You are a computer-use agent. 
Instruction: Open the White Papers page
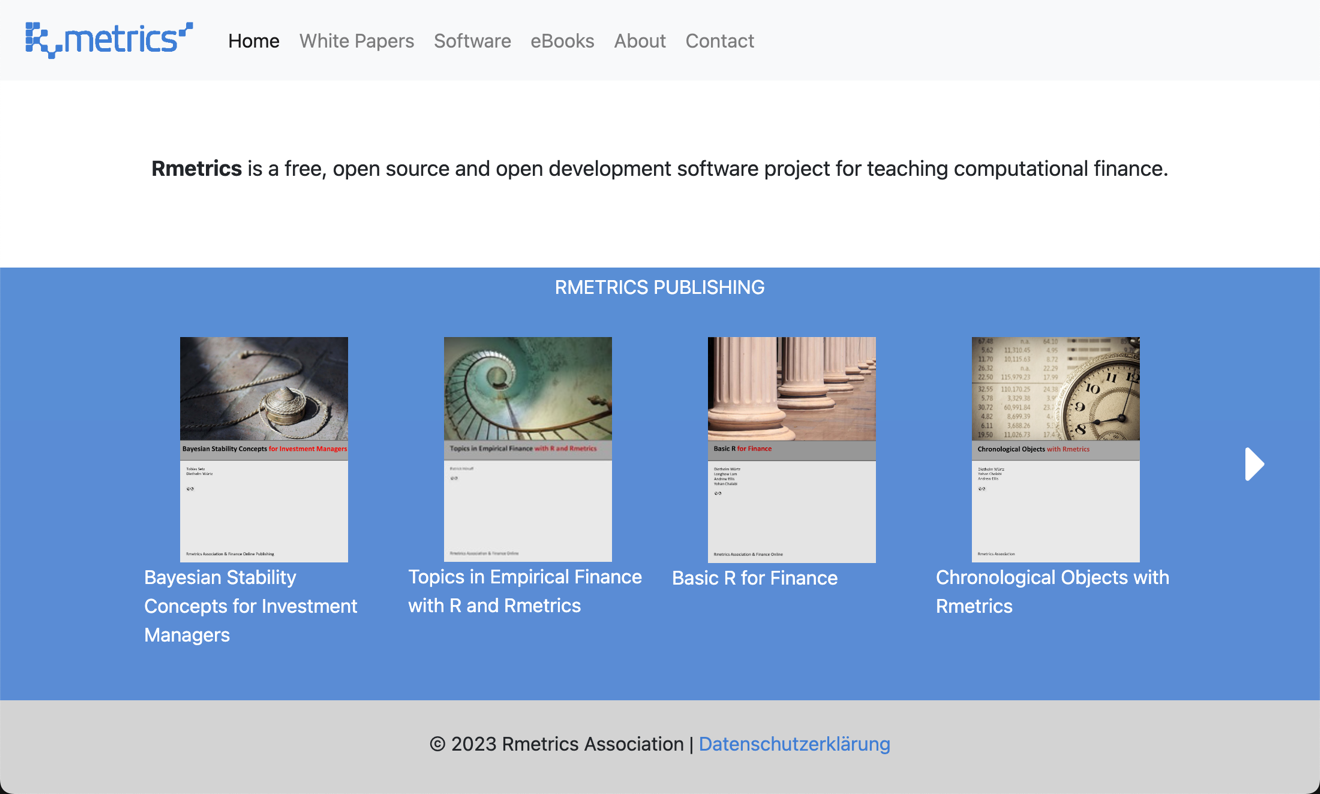pyautogui.click(x=356, y=41)
